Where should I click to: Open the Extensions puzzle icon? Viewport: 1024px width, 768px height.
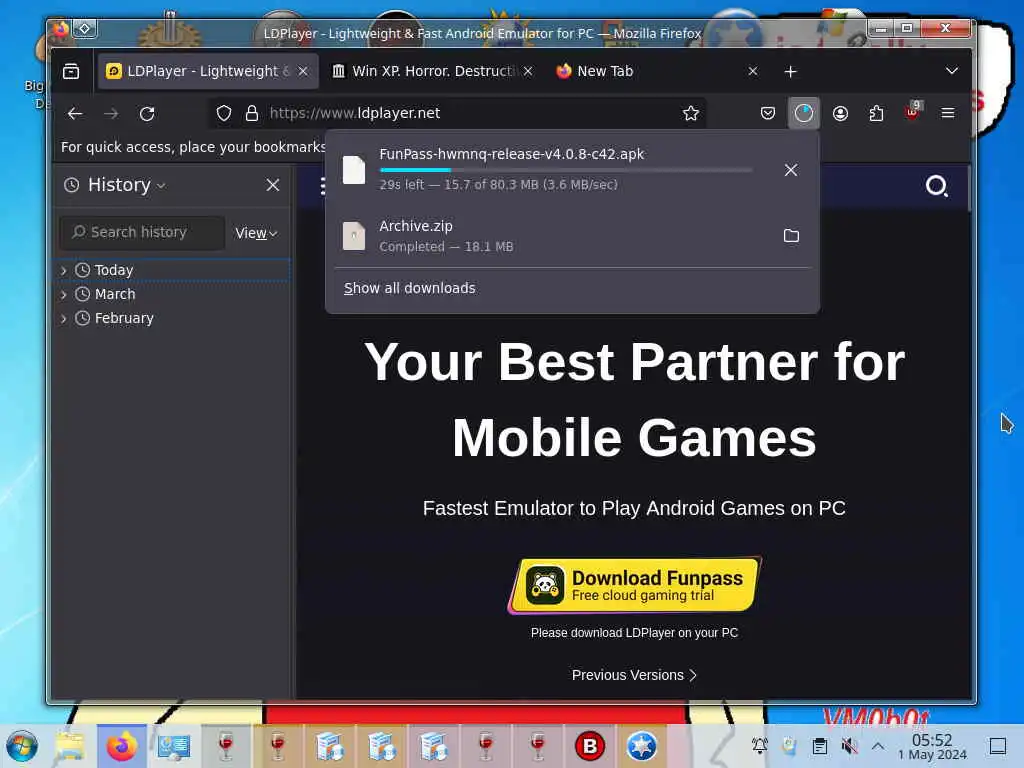pyautogui.click(x=876, y=114)
